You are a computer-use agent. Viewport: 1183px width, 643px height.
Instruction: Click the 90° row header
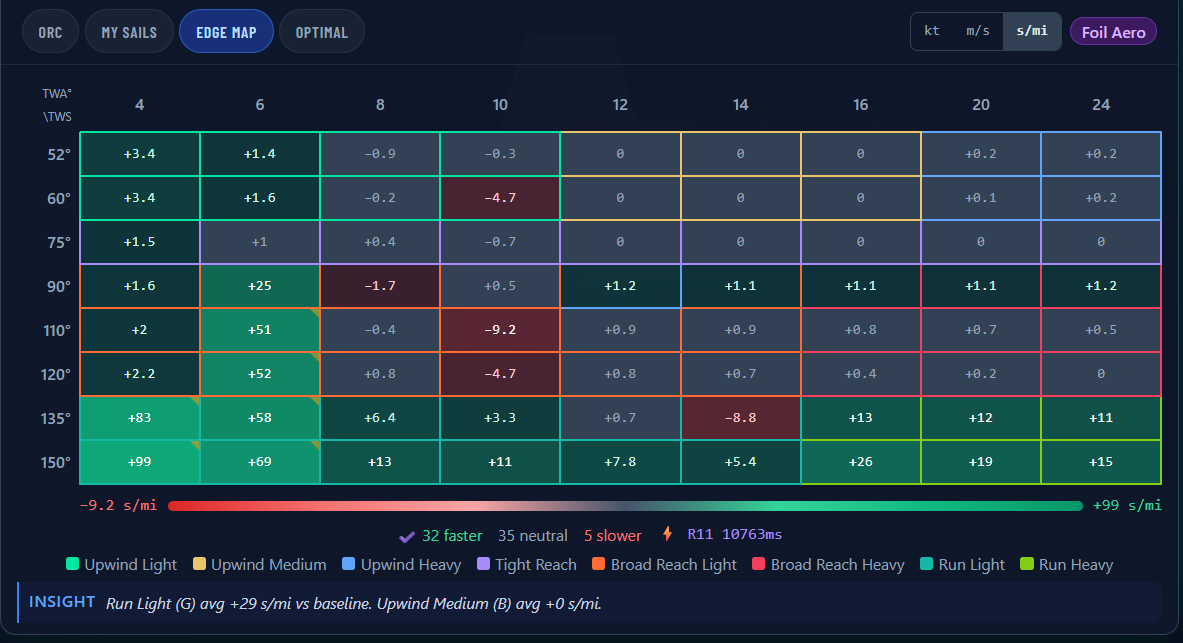[59, 286]
